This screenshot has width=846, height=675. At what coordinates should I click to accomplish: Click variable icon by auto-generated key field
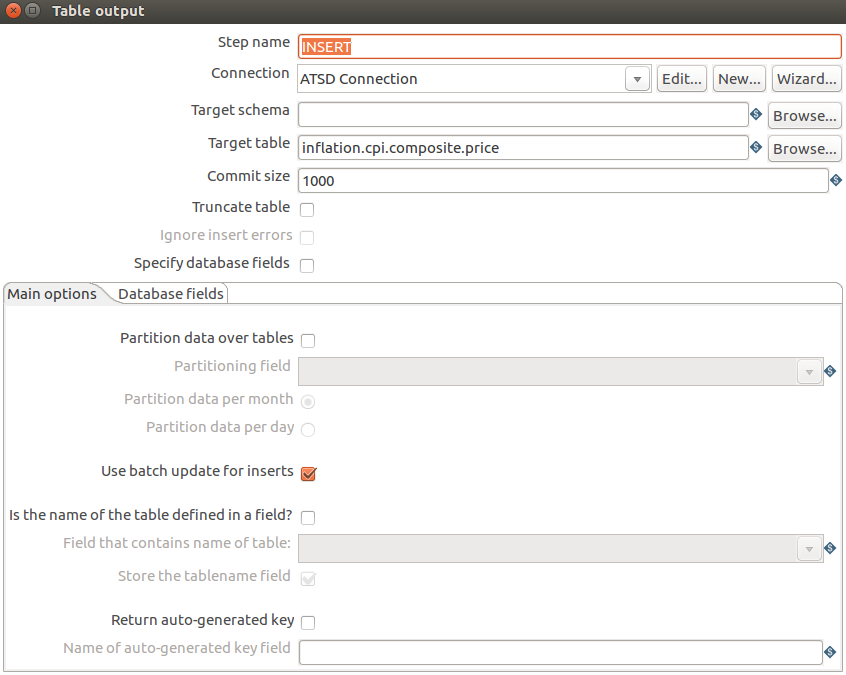pos(830,652)
